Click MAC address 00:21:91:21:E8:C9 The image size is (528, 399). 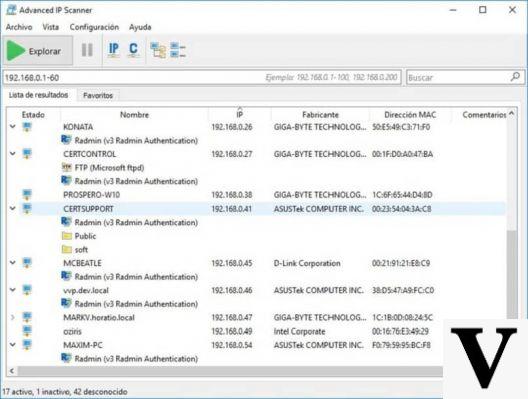pyautogui.click(x=401, y=263)
